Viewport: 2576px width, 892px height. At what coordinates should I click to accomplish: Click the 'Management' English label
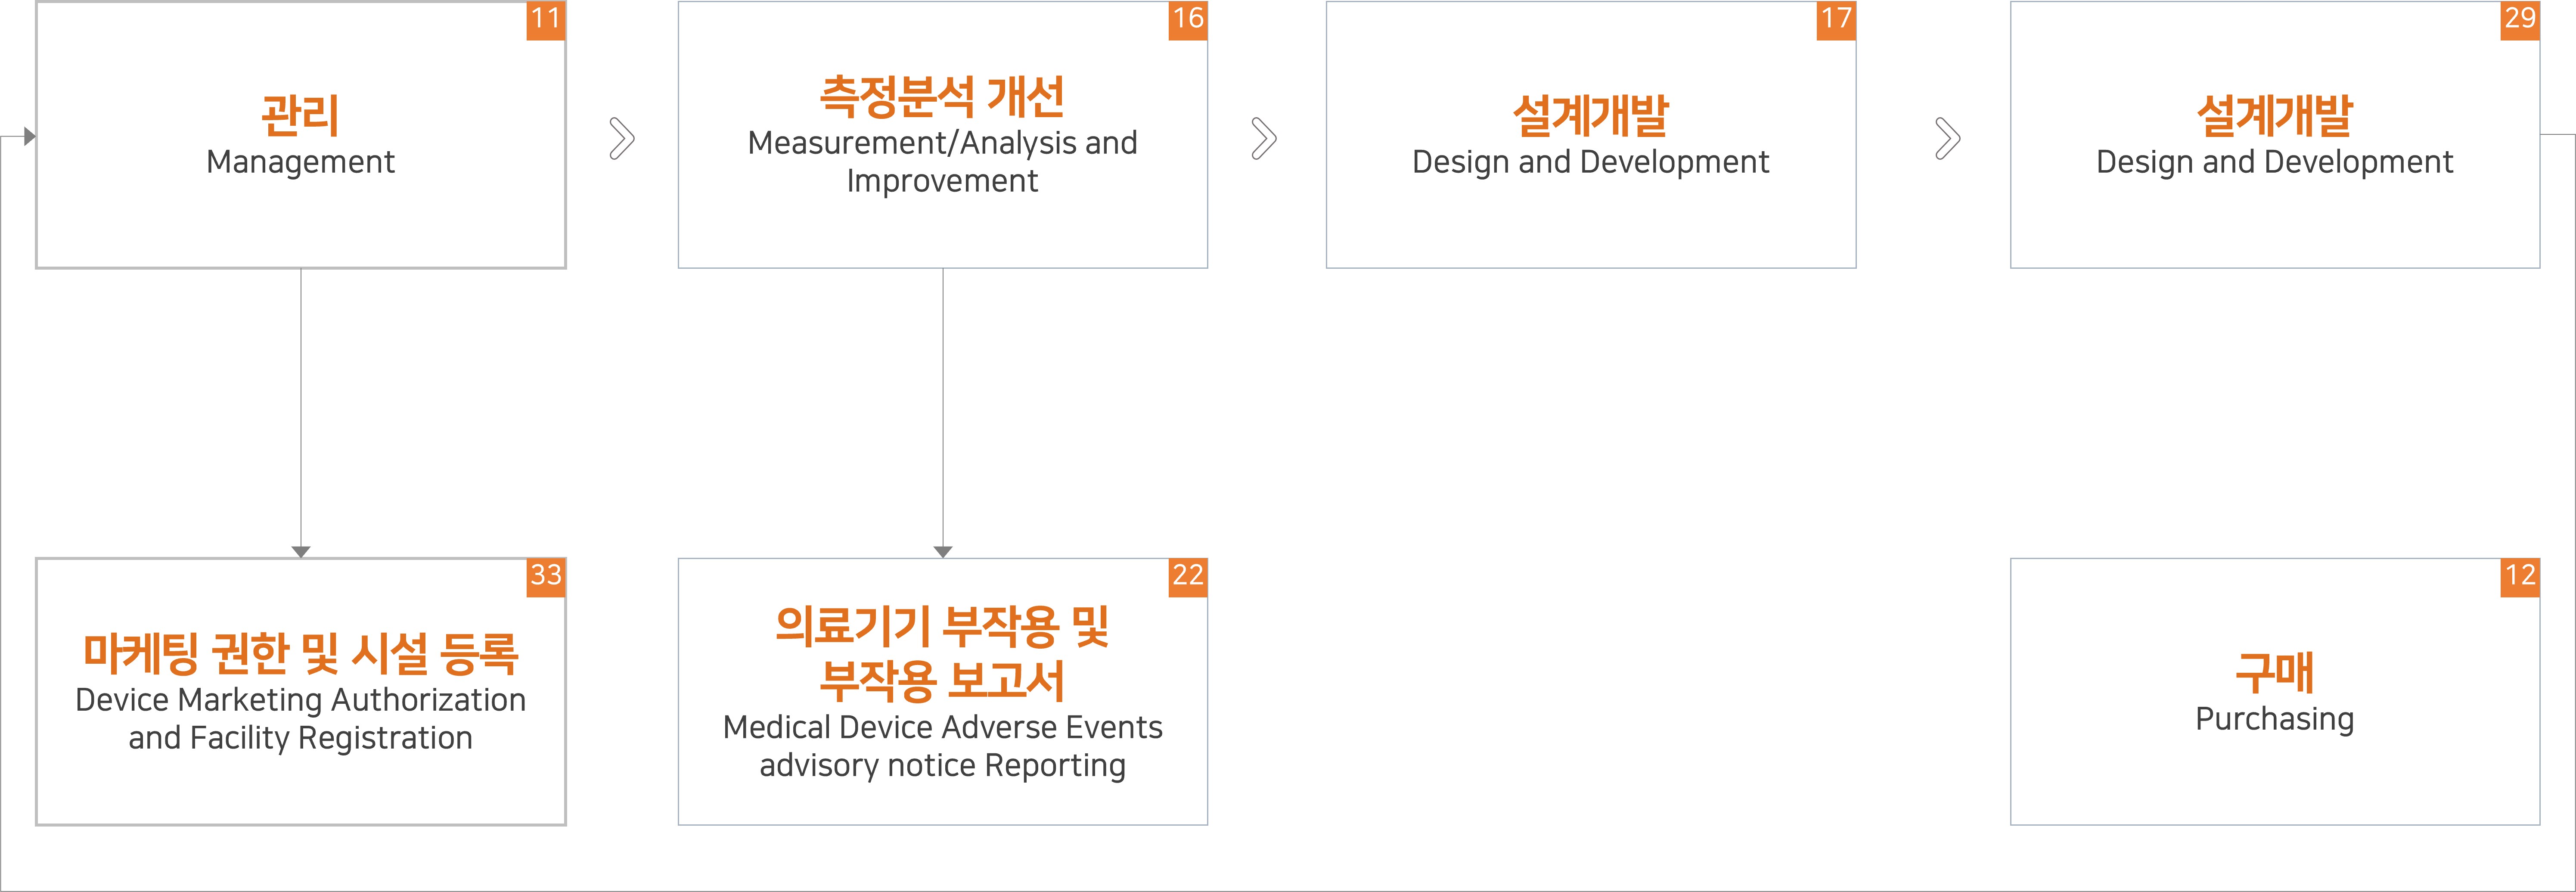[x=300, y=162]
